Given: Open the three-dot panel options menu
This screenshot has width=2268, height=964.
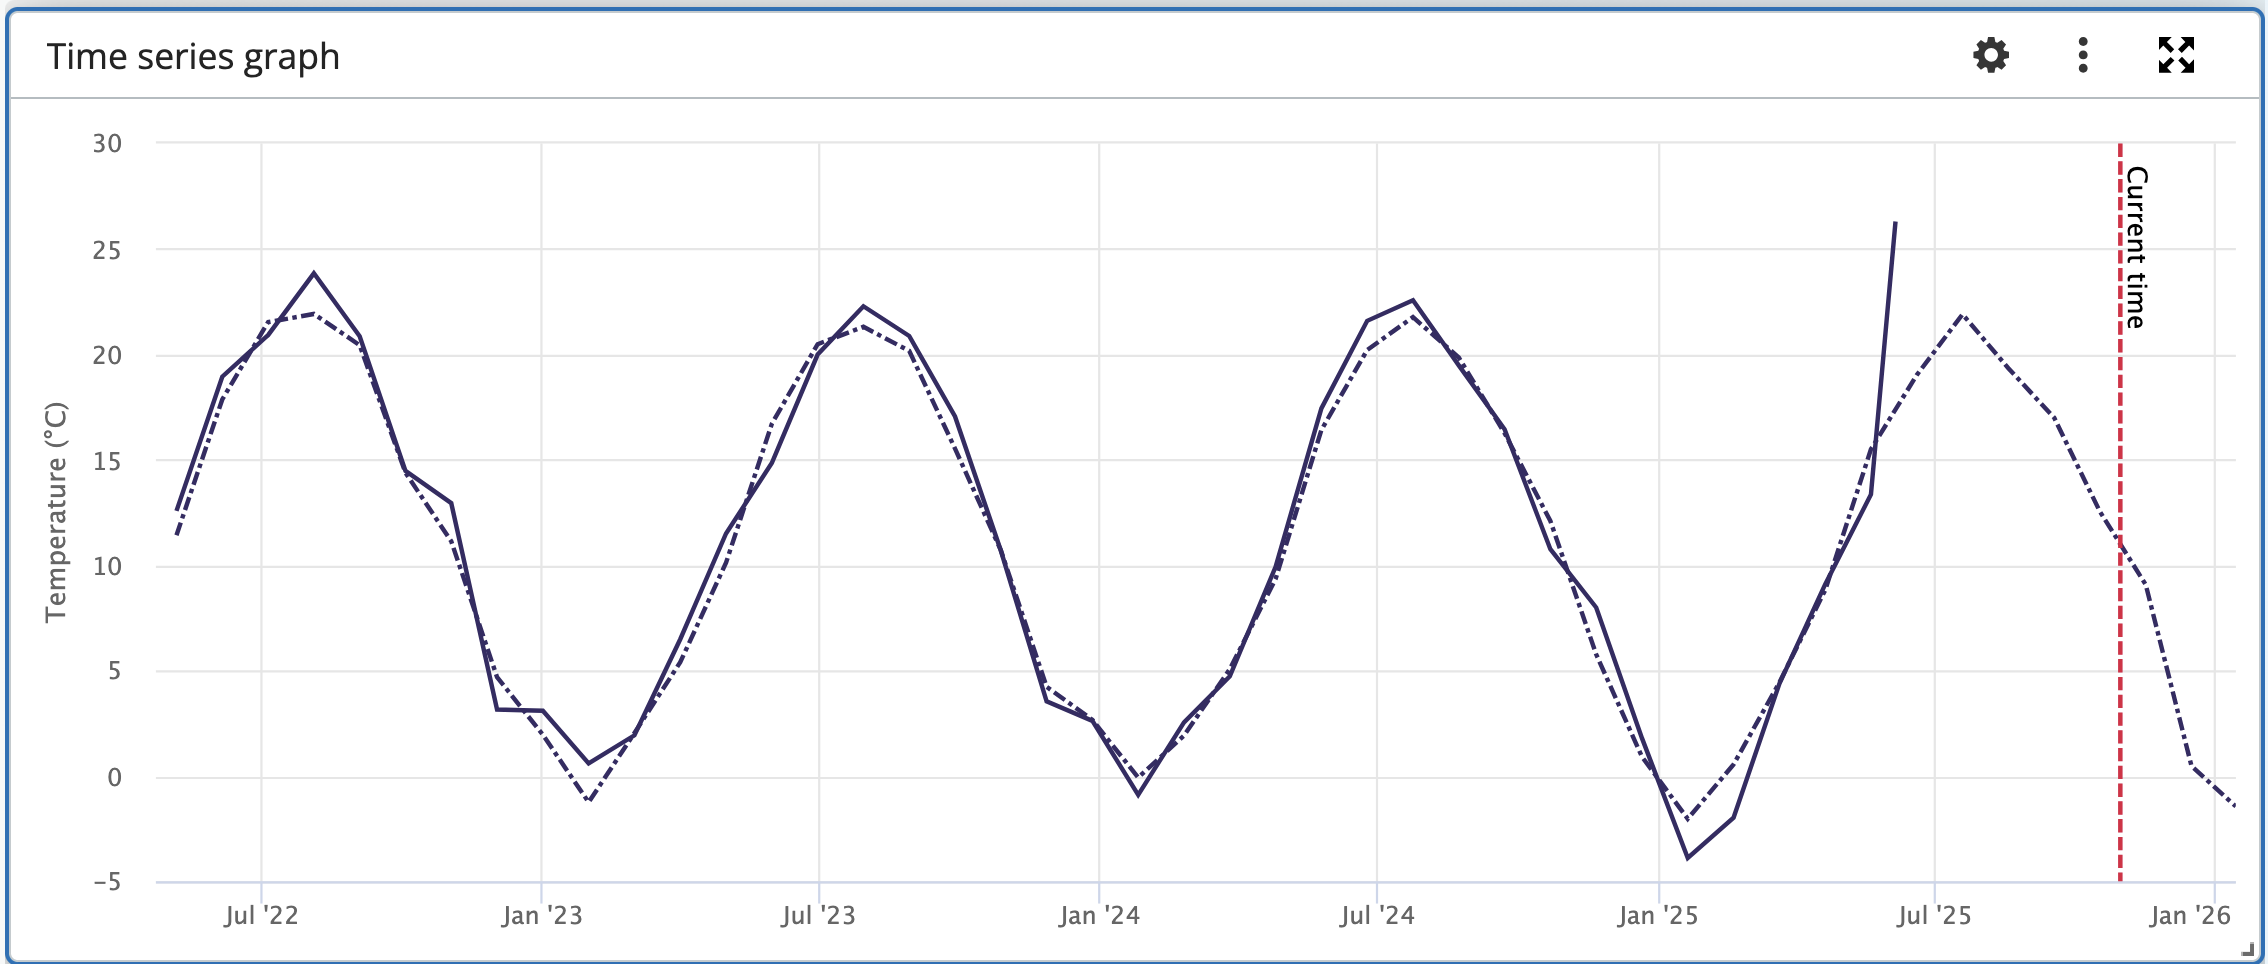Looking at the screenshot, I should pos(2082,57).
